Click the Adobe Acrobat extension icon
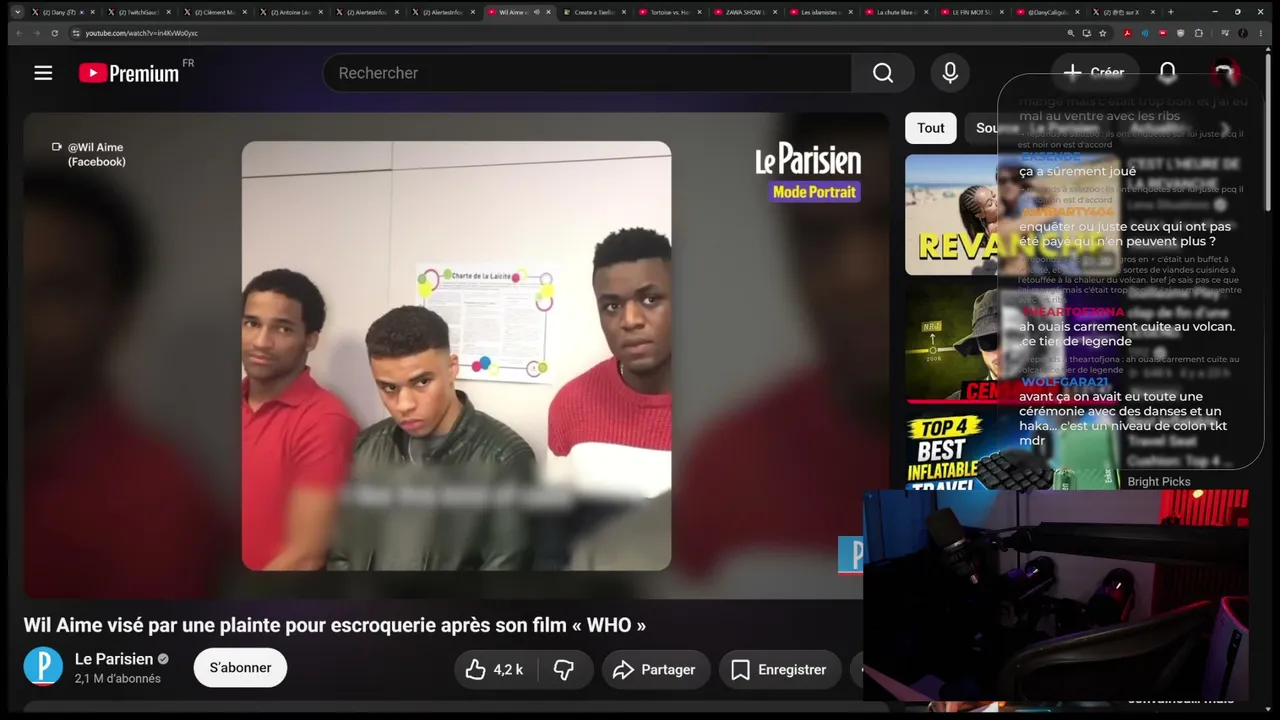1280x720 pixels. point(1128,33)
